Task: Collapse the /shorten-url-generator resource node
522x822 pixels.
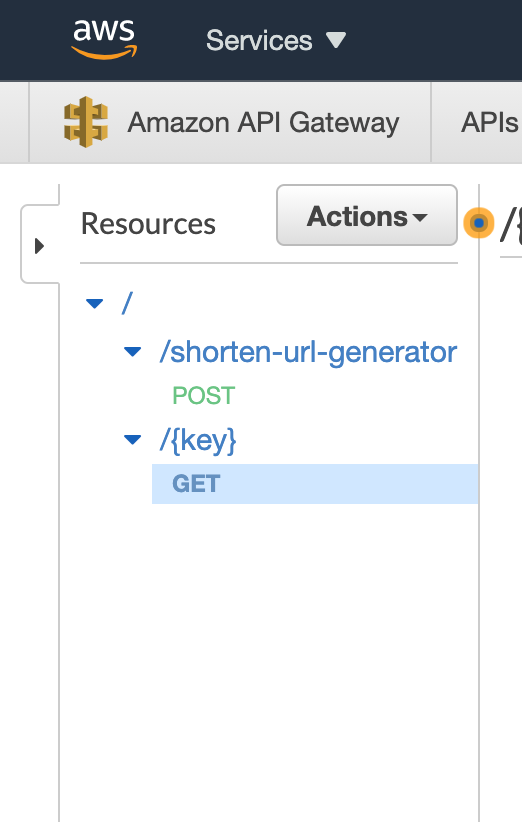Action: click(133, 352)
